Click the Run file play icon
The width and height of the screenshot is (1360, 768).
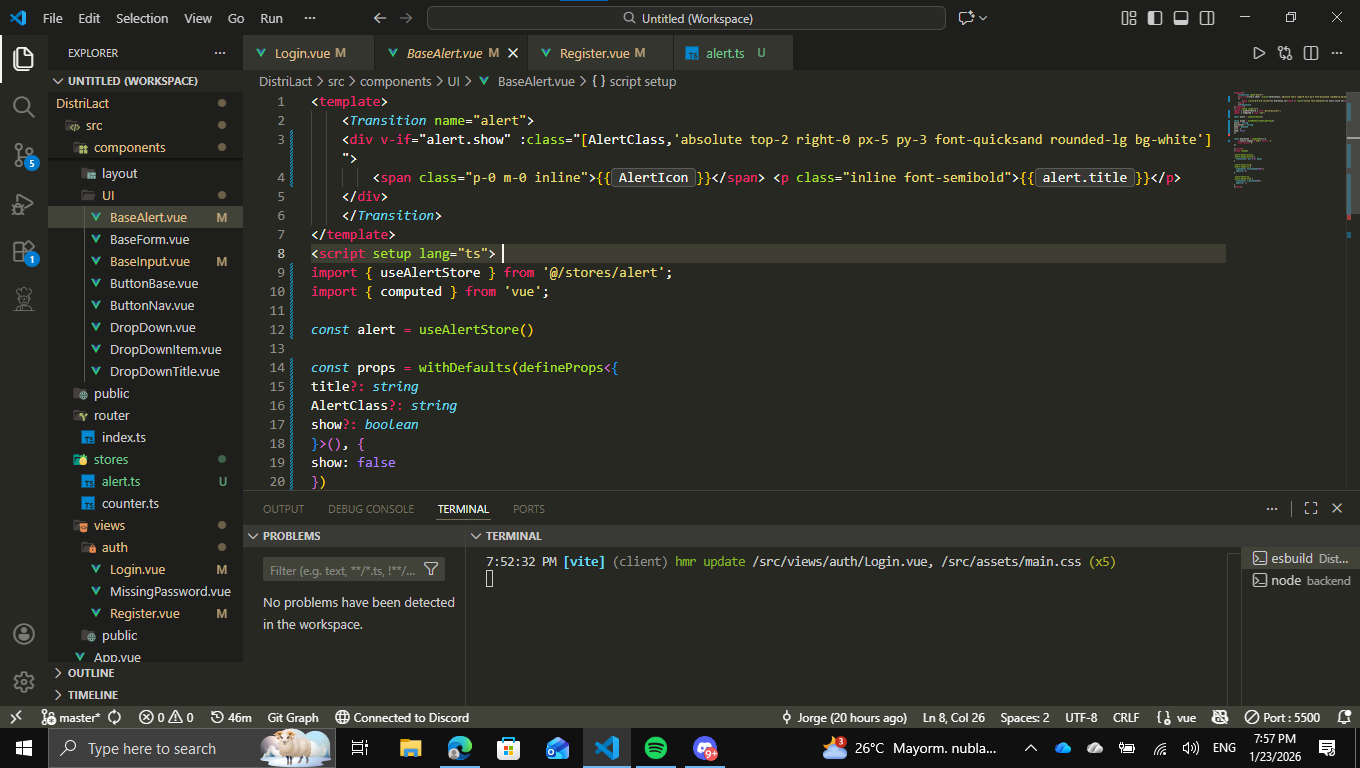point(1259,53)
